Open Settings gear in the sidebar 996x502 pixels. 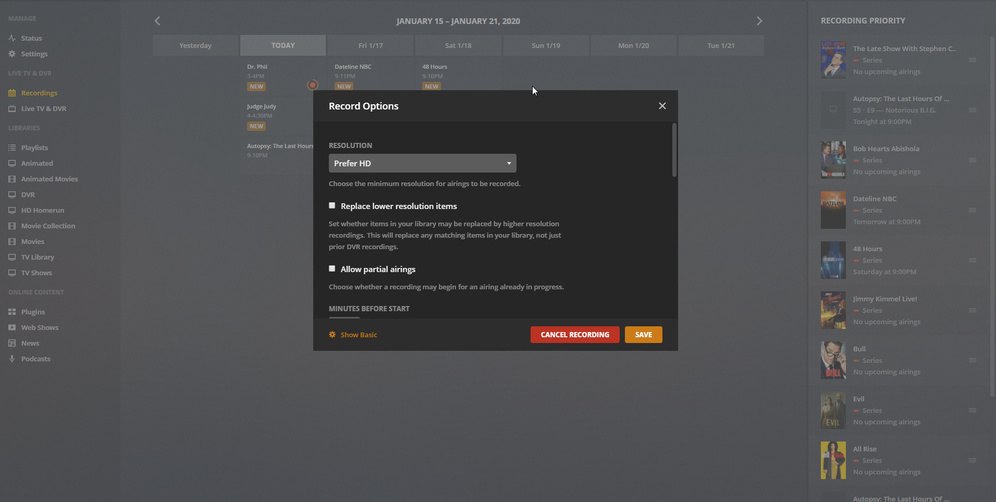[11, 54]
